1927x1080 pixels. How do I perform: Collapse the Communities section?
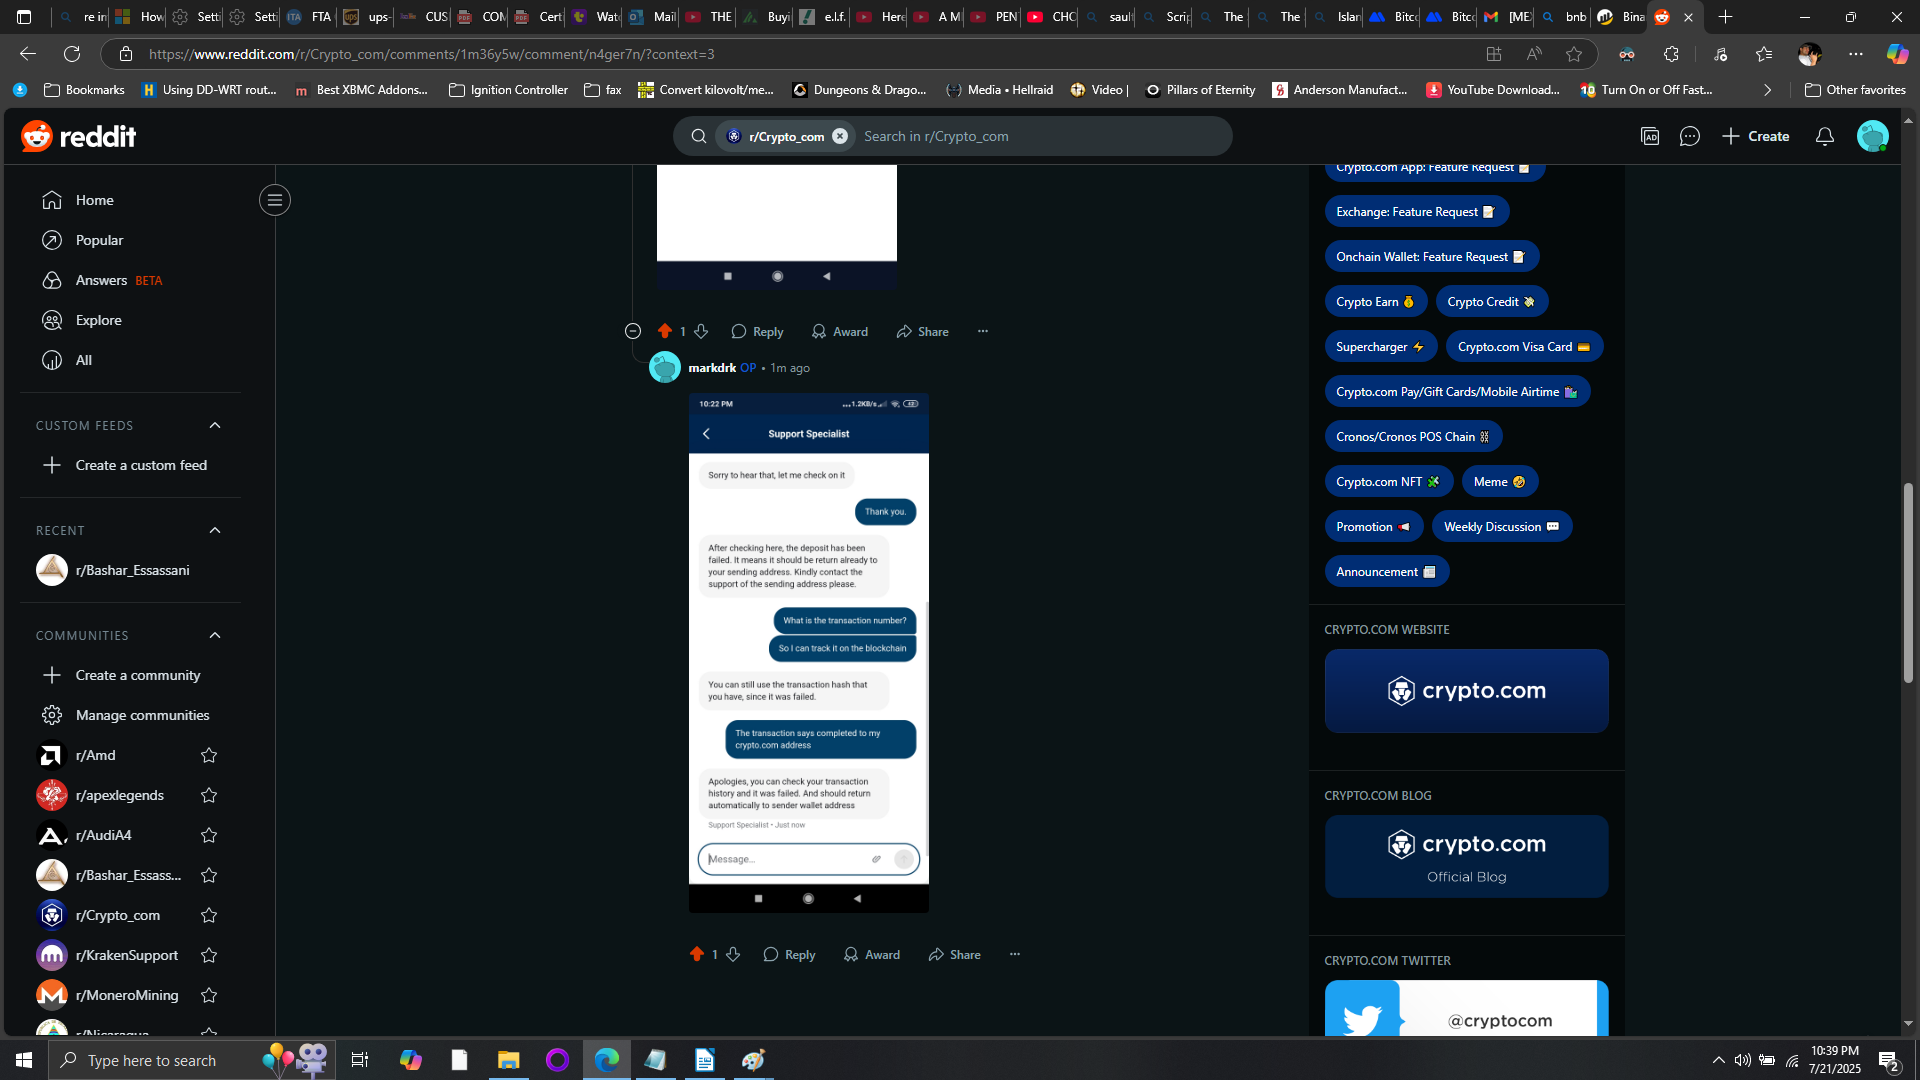(216, 637)
